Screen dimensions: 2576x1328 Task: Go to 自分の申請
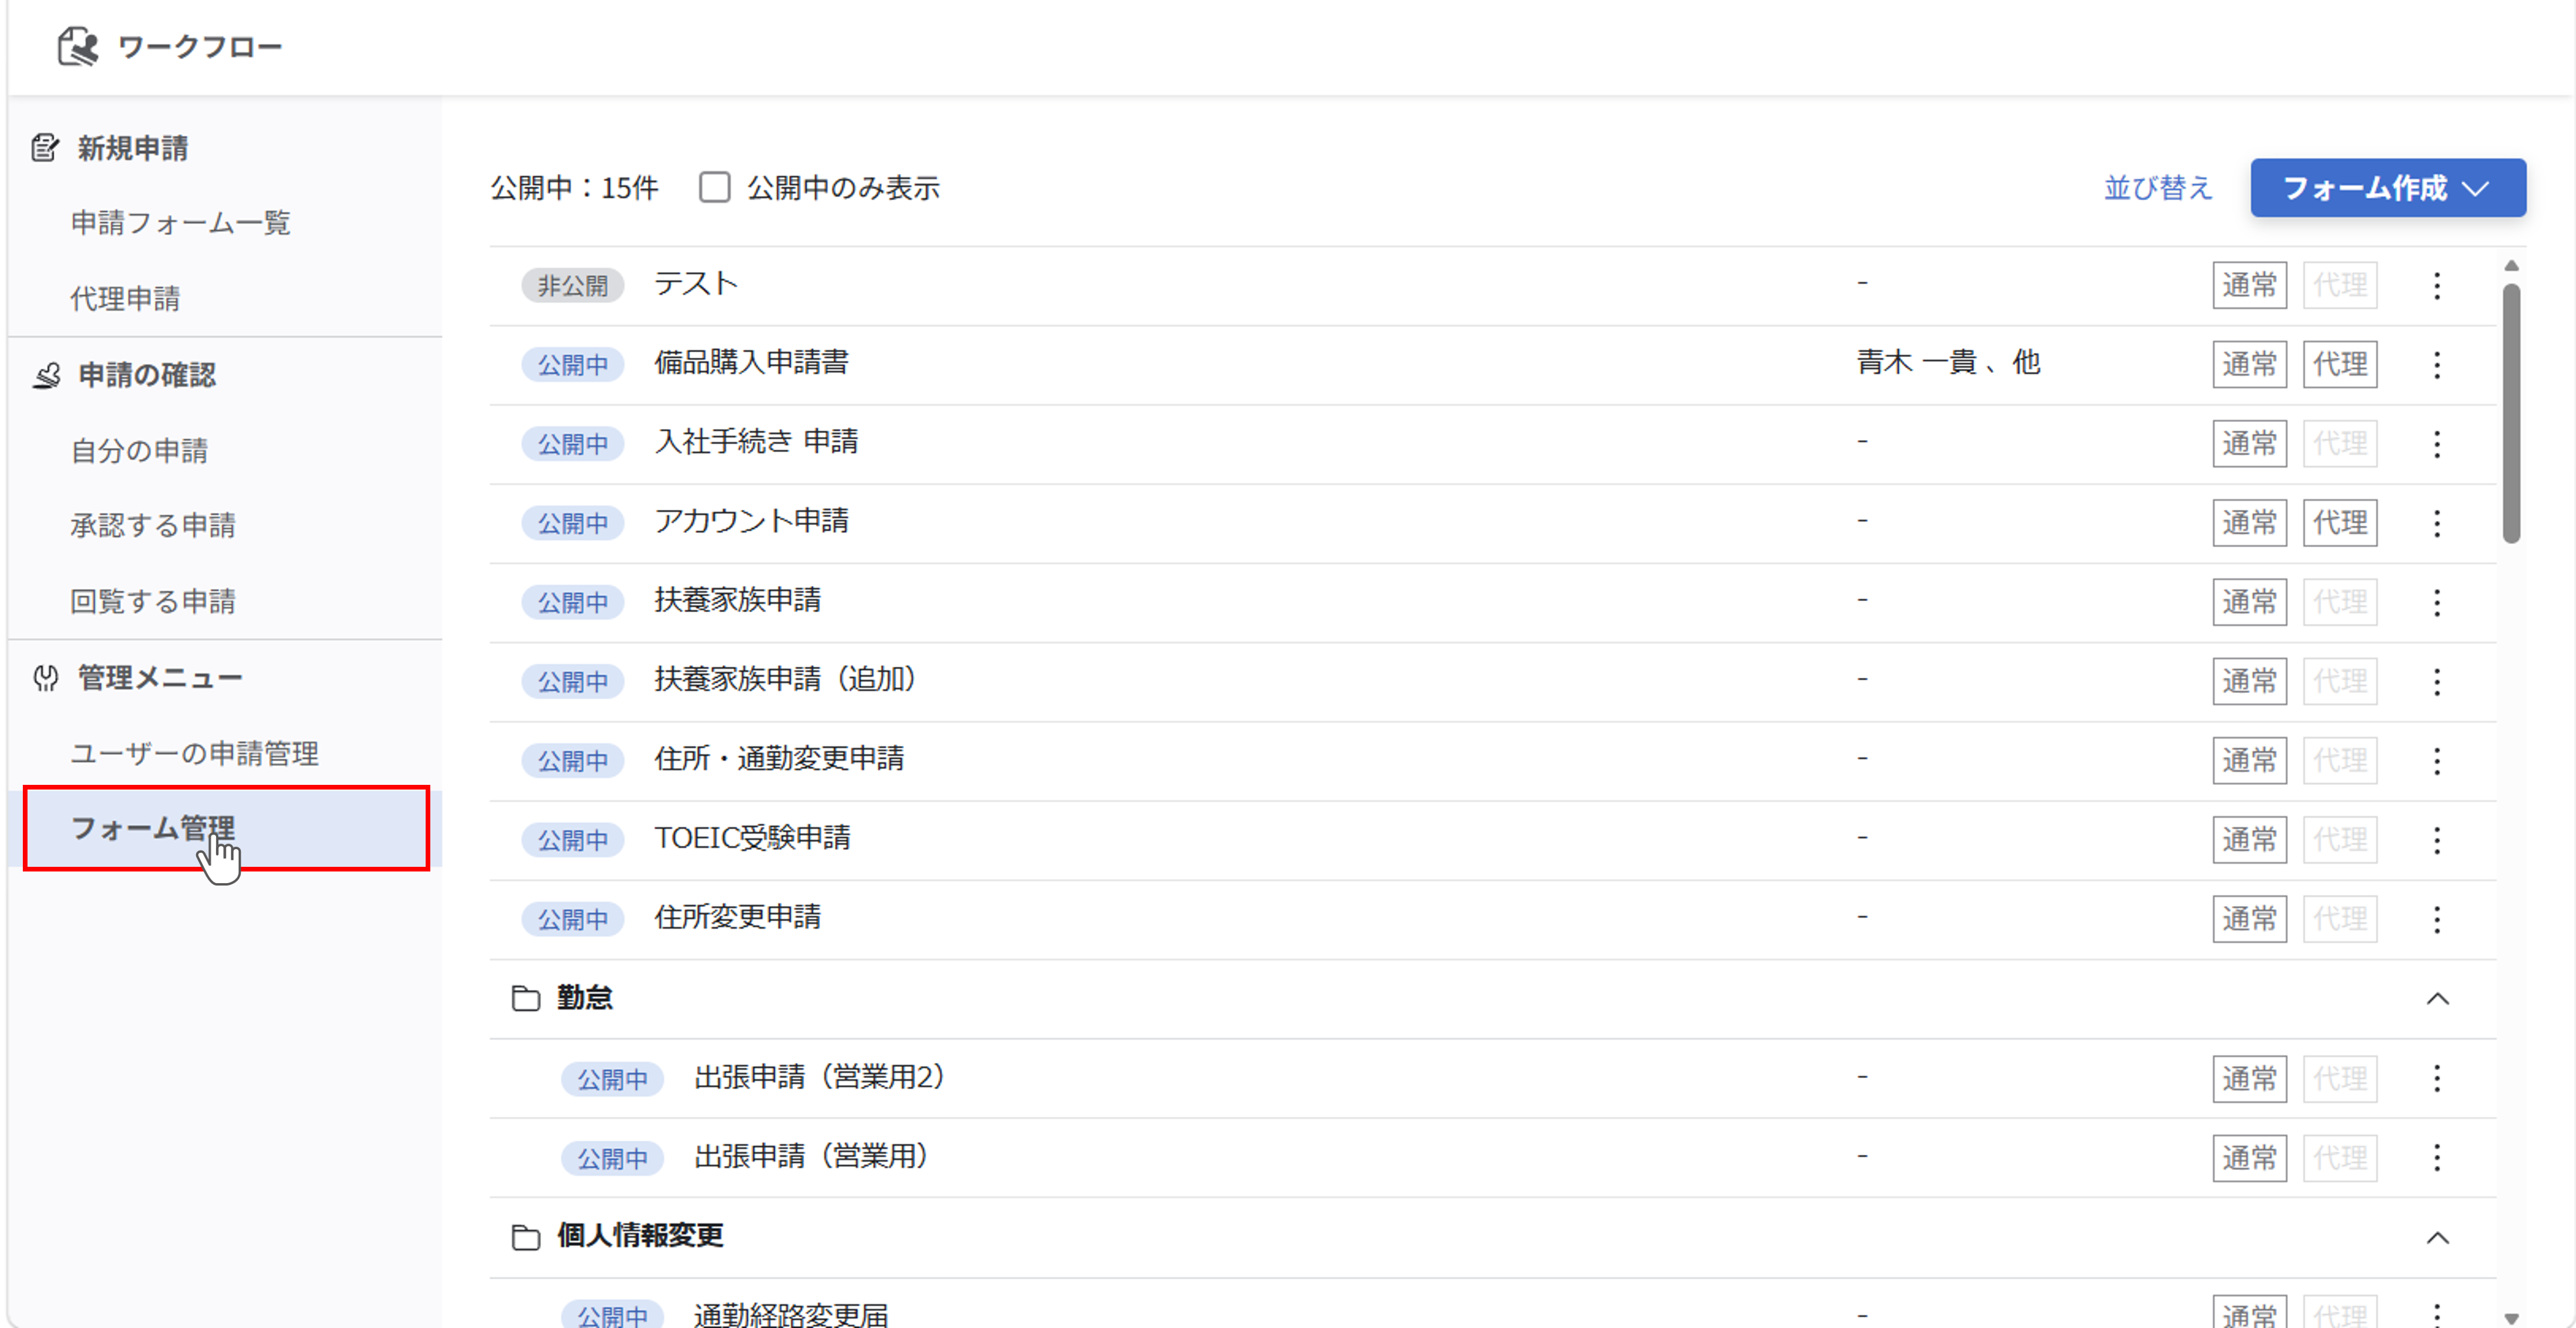[x=139, y=450]
